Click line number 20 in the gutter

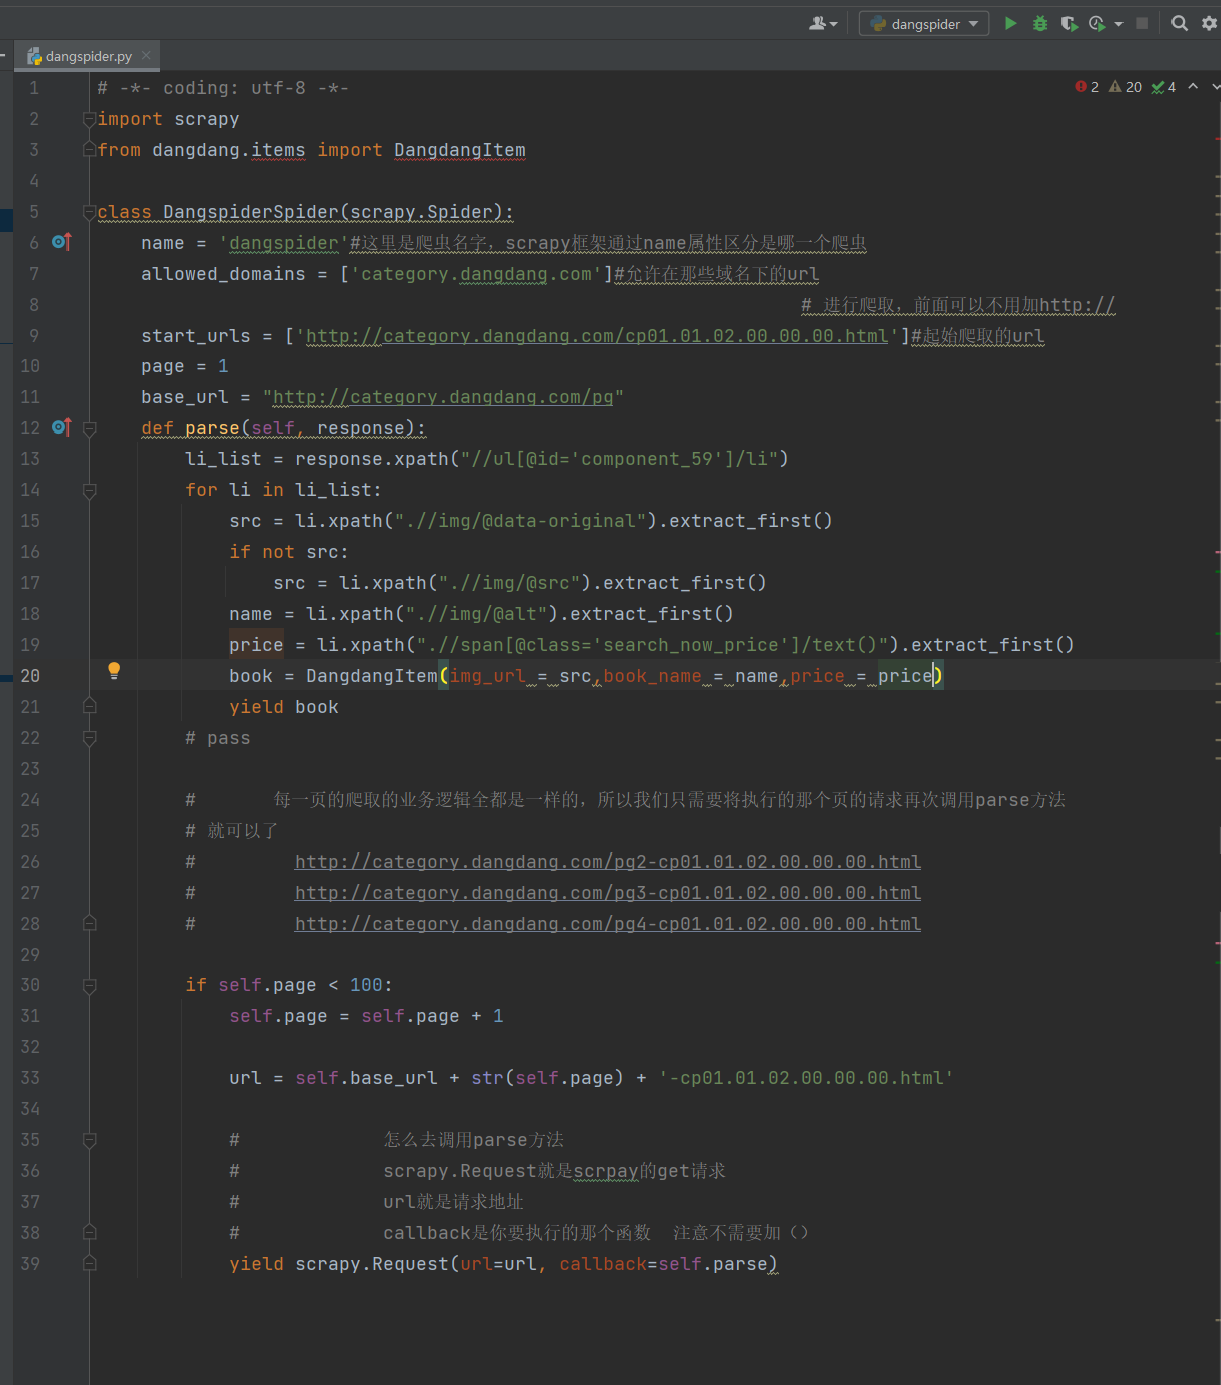[30, 676]
